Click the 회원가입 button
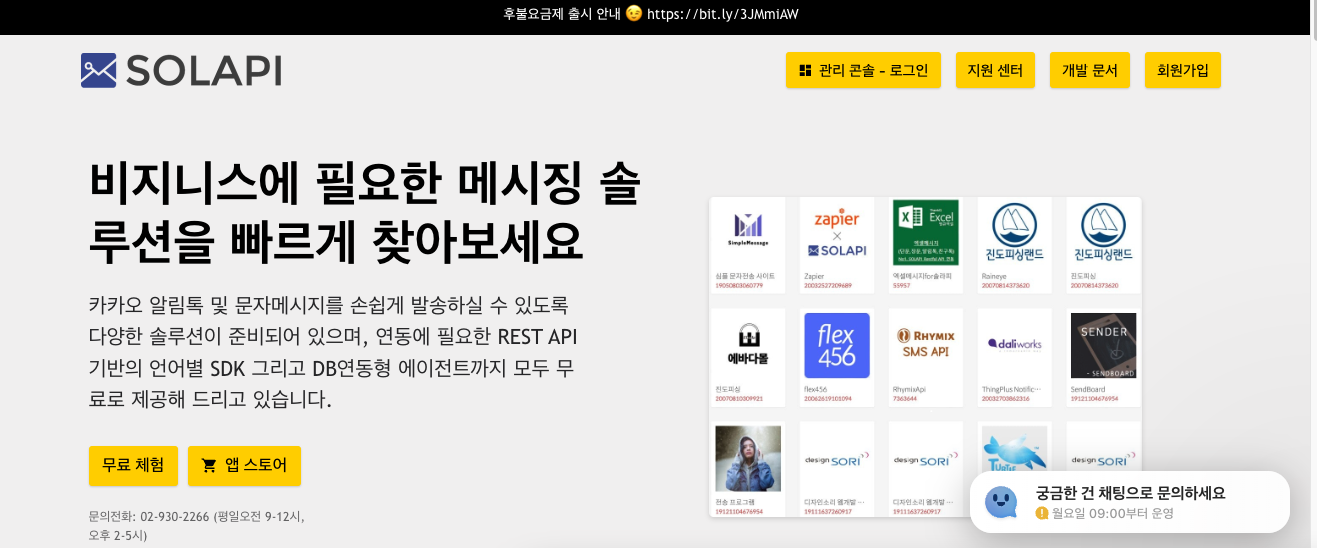 coord(1183,70)
